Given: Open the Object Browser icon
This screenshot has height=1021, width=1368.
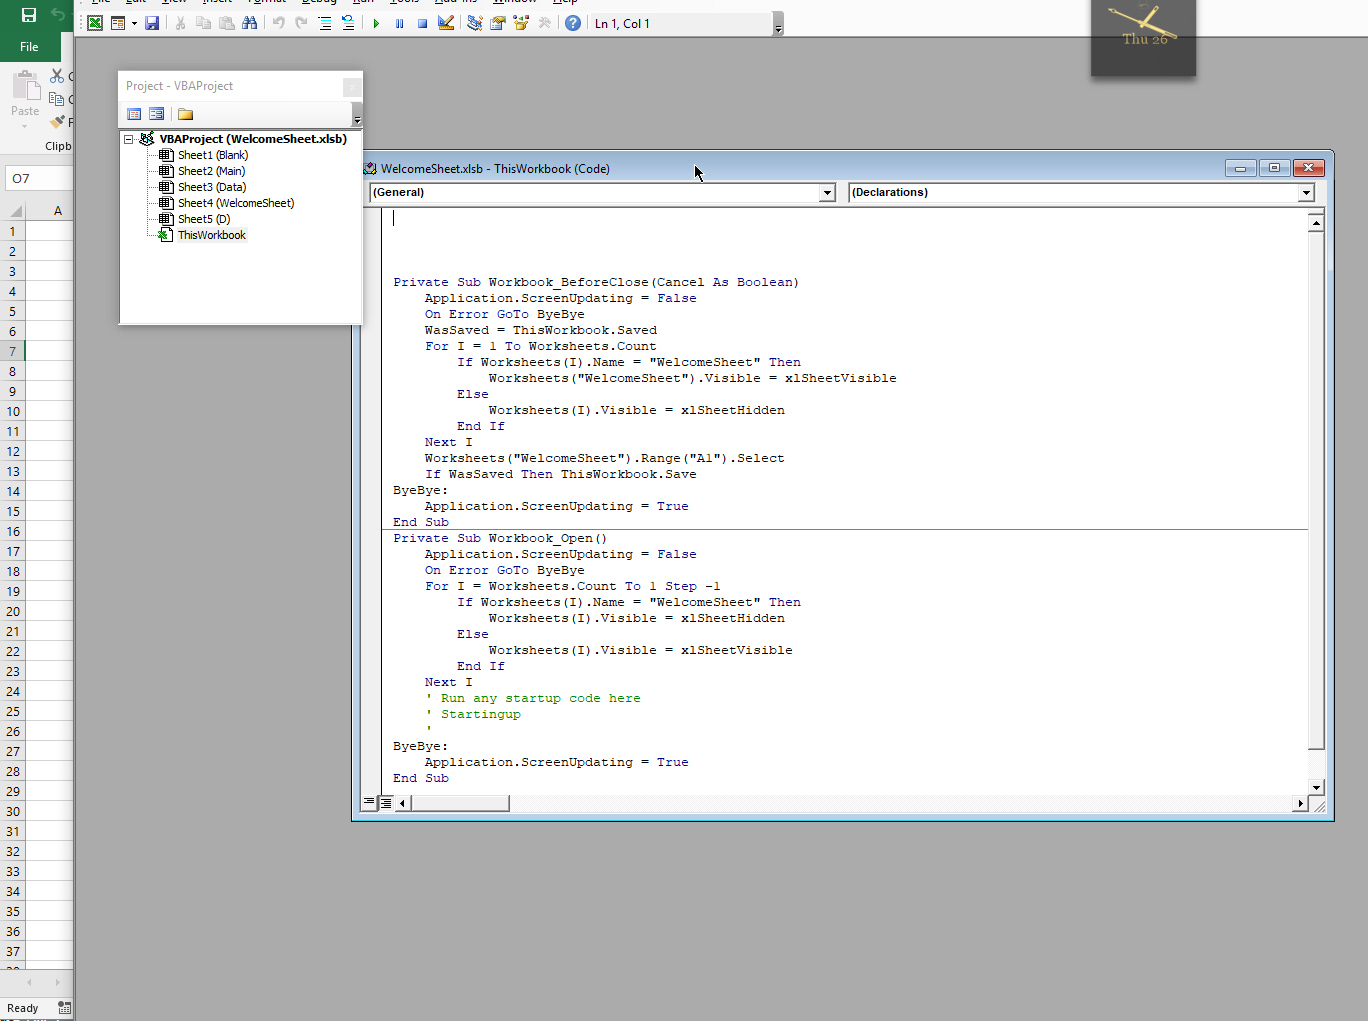Looking at the screenshot, I should [x=521, y=23].
